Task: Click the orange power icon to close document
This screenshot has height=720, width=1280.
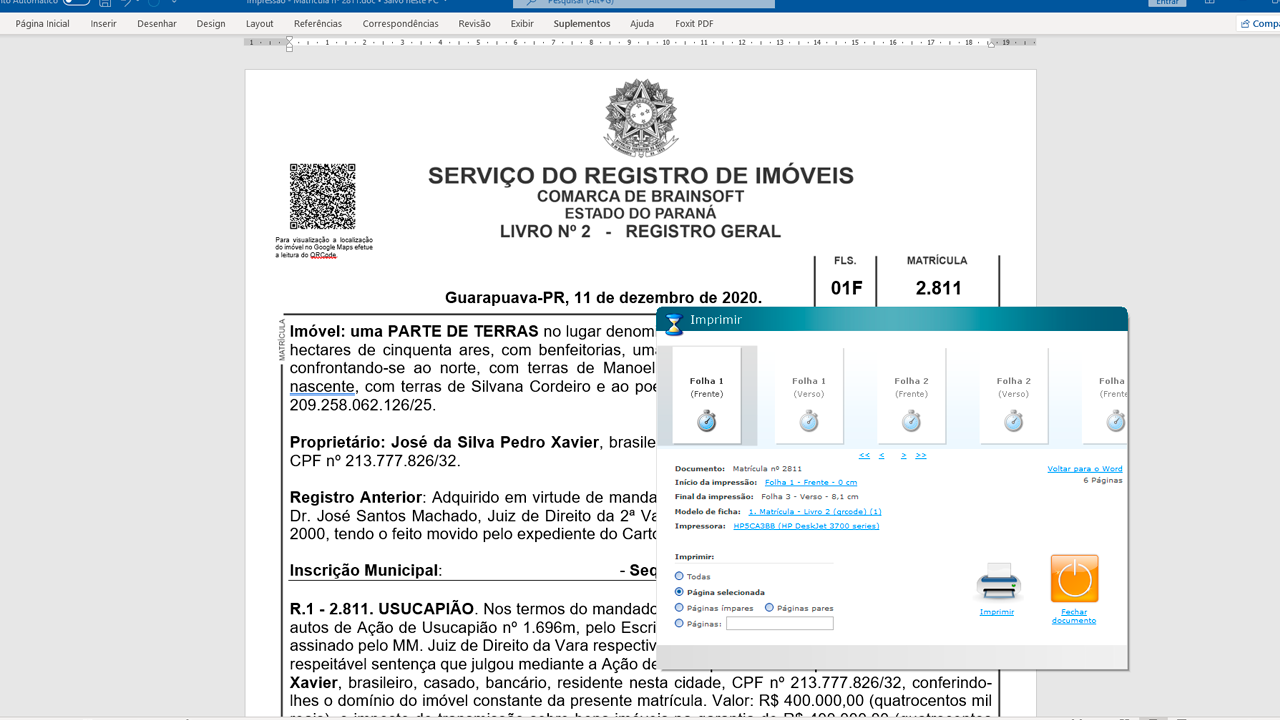Action: [1074, 579]
